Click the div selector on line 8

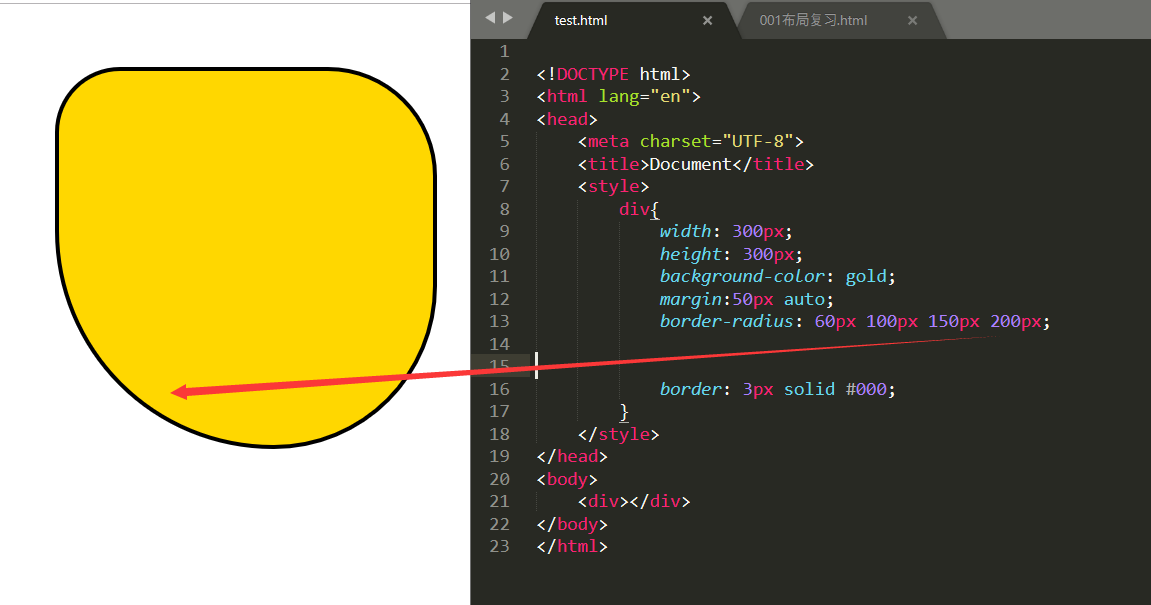click(x=634, y=209)
